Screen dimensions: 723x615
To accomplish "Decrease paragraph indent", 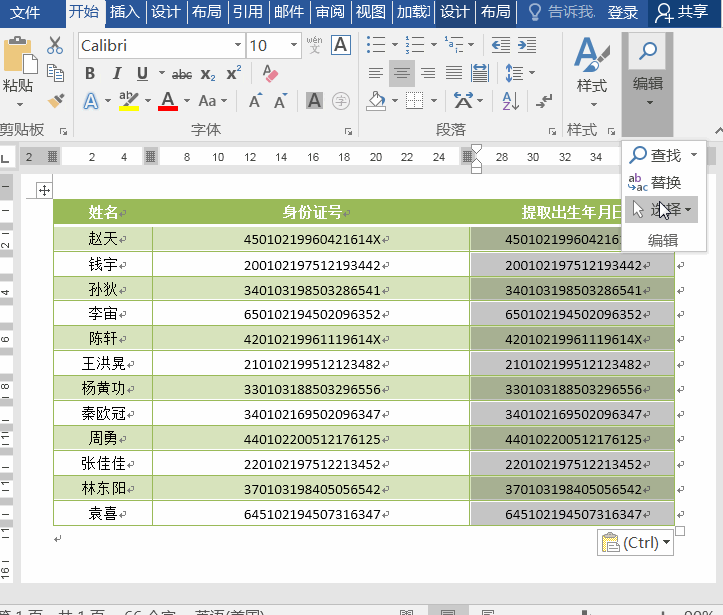I will point(500,45).
